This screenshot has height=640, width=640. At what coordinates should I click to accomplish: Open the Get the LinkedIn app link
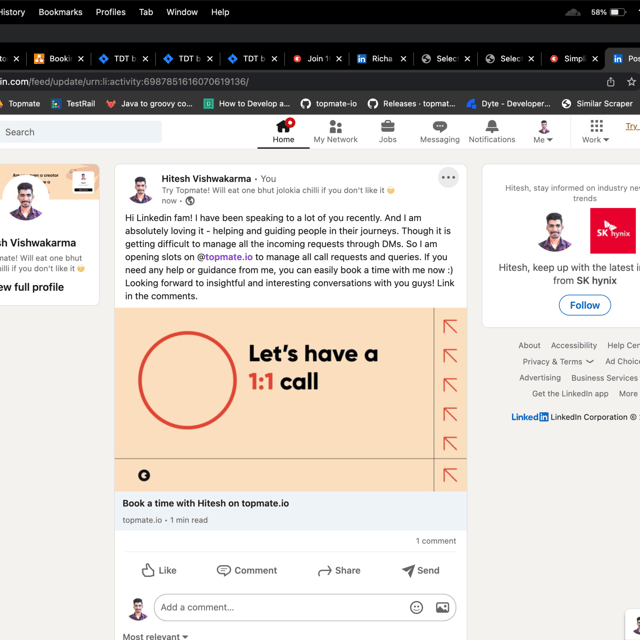pos(570,393)
